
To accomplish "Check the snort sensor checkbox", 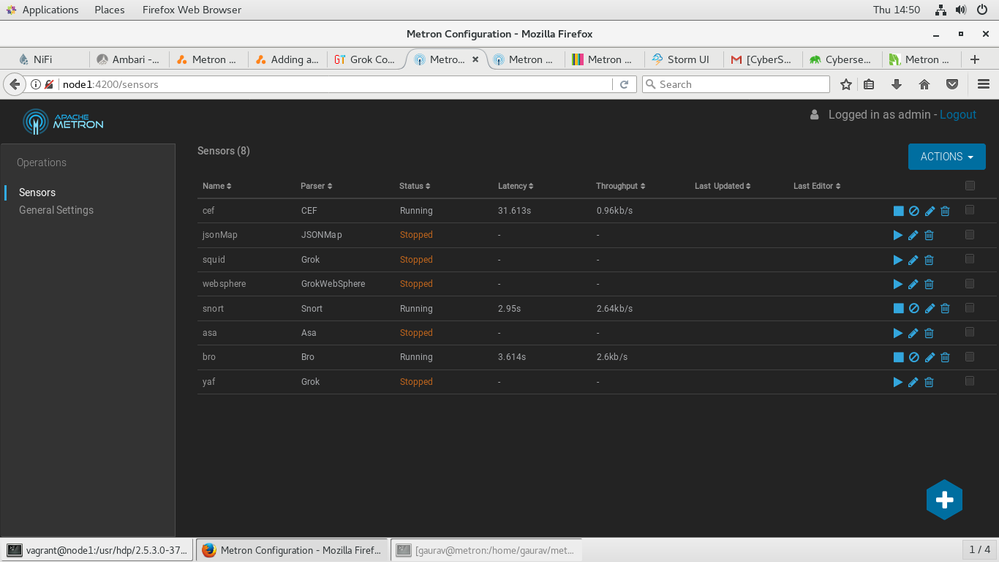I will pos(970,308).
